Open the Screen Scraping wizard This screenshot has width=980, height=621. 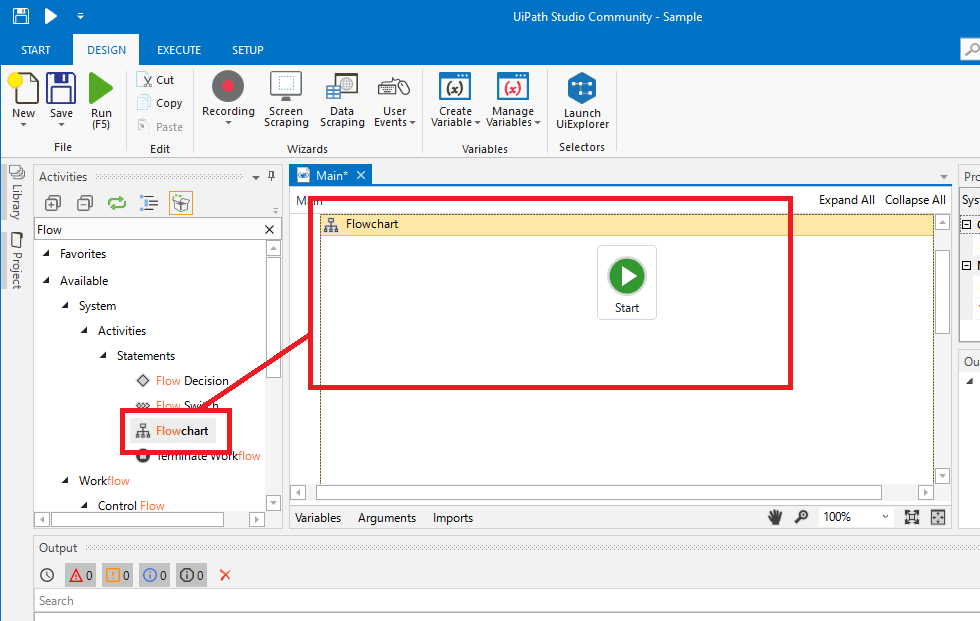coord(286,87)
